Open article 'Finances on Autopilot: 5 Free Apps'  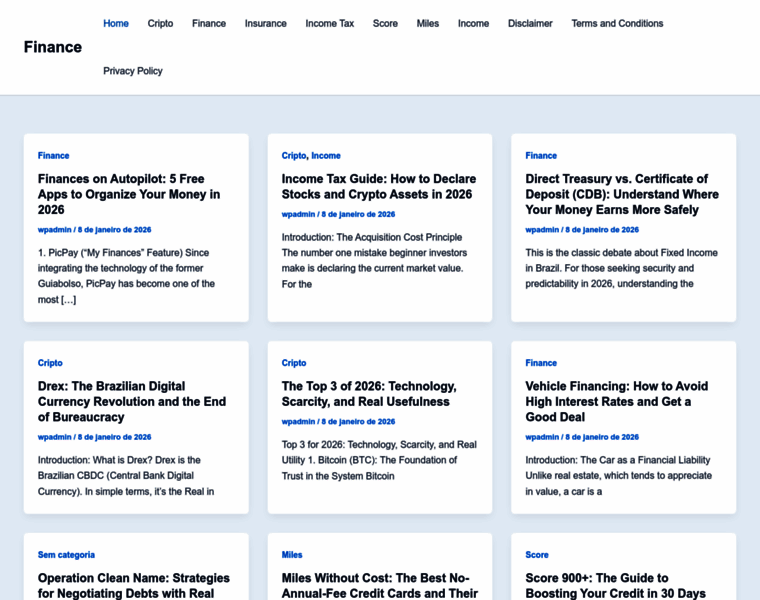(x=129, y=194)
